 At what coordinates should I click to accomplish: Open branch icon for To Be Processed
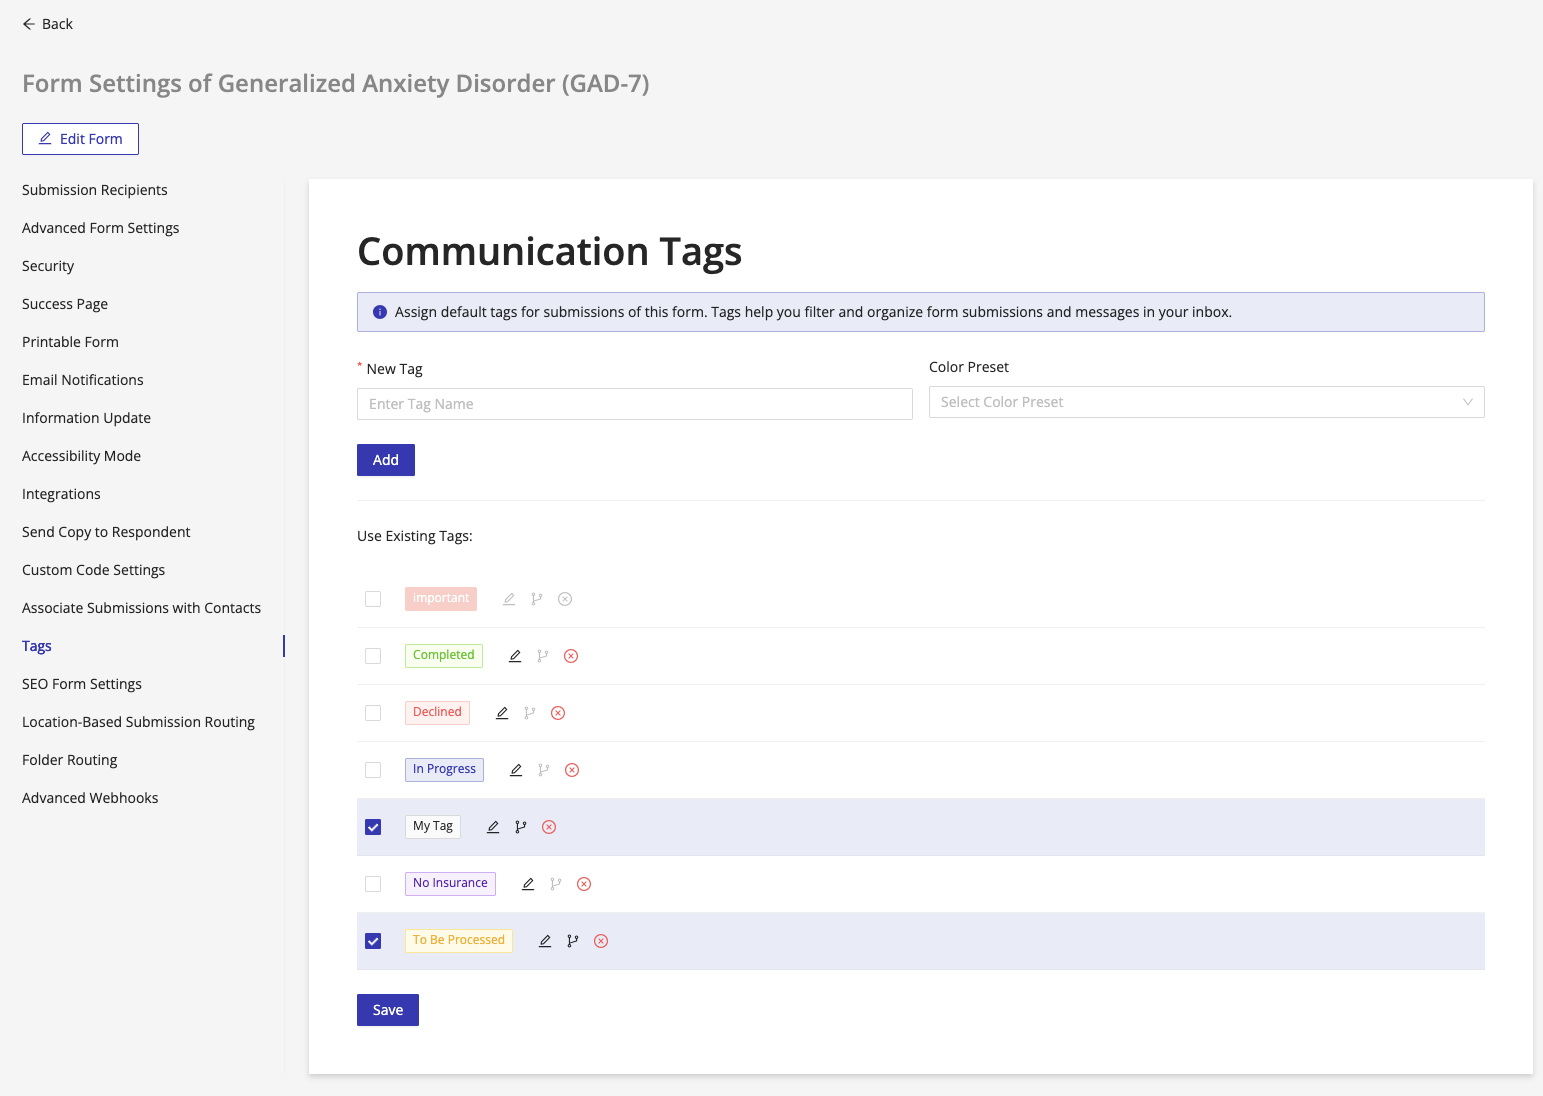(573, 941)
